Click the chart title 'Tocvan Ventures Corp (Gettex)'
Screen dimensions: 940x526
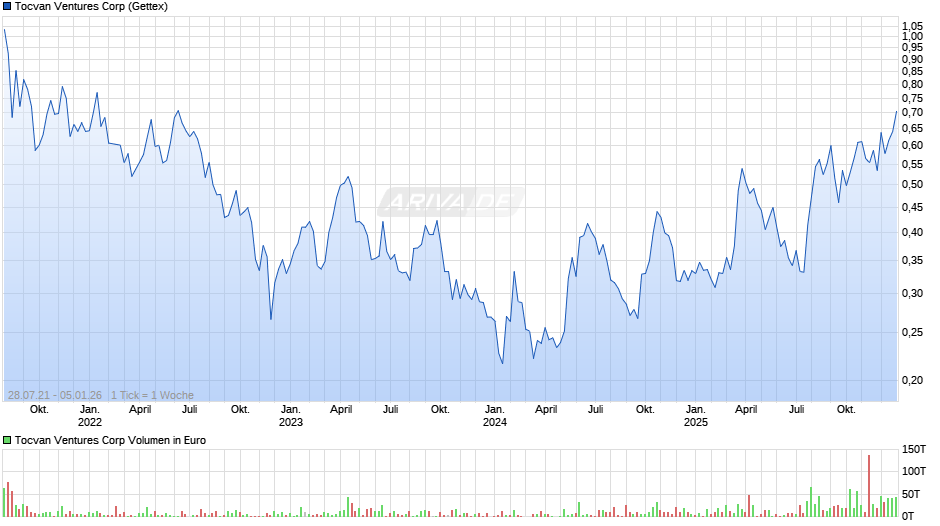91,7
